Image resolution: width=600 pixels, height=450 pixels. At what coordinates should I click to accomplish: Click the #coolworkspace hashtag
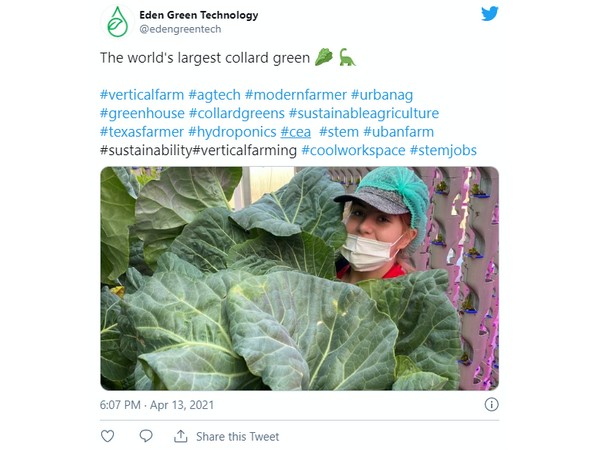[354, 150]
